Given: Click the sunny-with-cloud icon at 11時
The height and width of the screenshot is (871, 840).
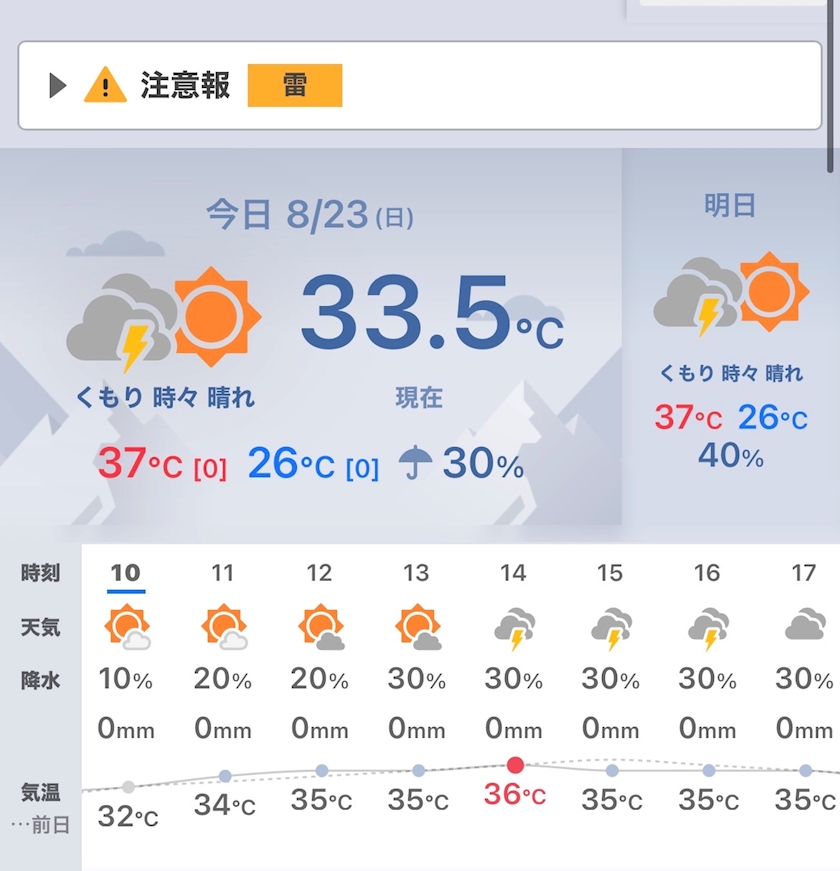Looking at the screenshot, I should point(224,627).
